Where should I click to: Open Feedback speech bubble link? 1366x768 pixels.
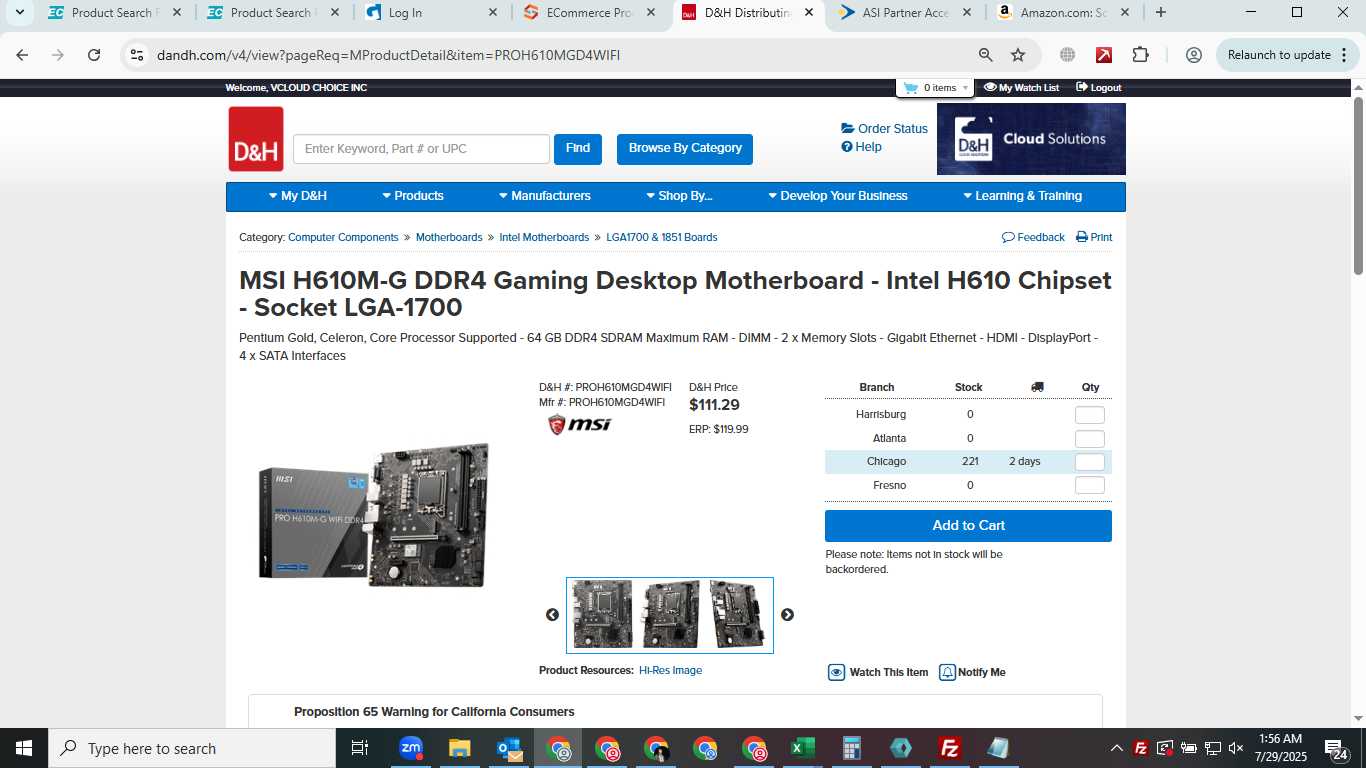tap(1033, 237)
